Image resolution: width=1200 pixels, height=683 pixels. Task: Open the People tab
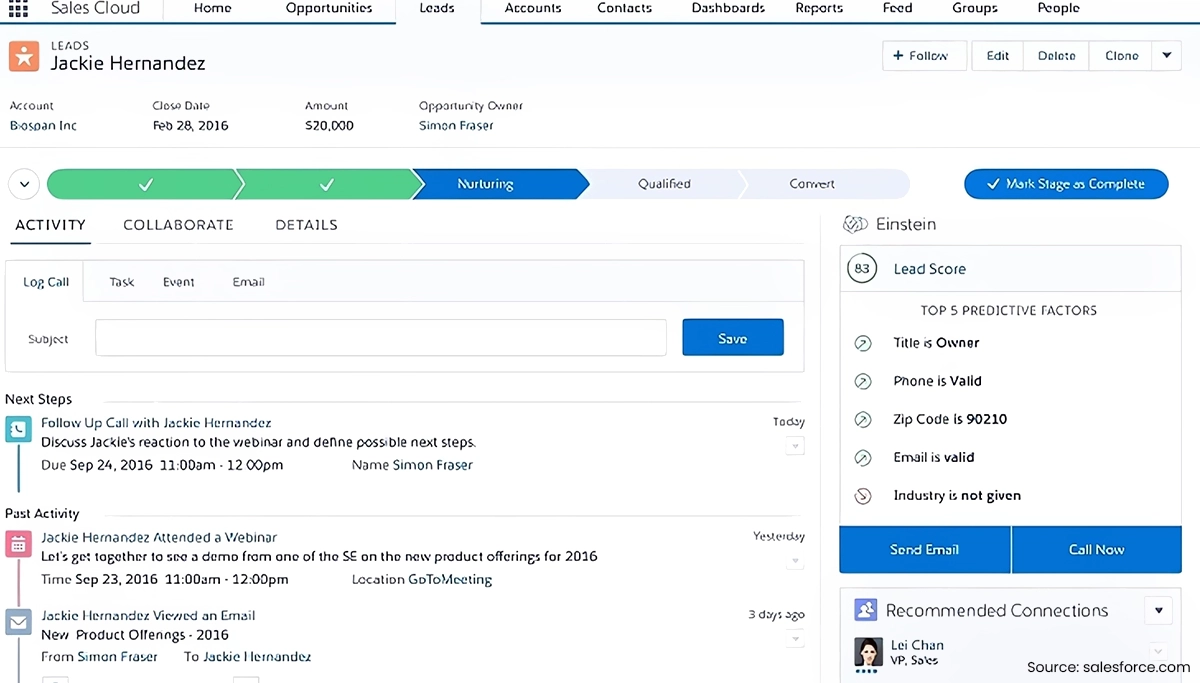pos(1058,8)
